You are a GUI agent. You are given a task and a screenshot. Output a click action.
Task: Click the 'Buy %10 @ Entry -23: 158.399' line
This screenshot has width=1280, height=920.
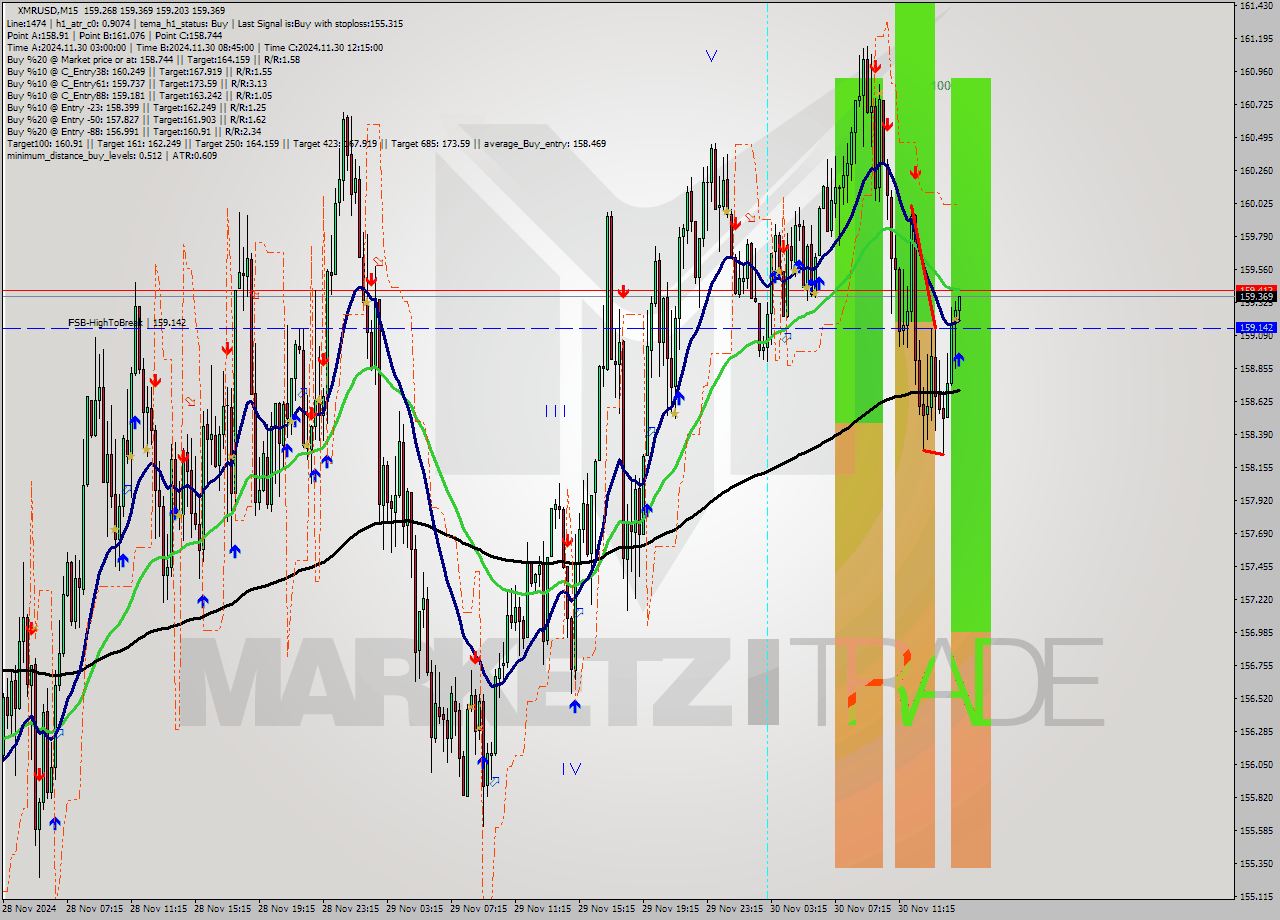click(x=136, y=107)
